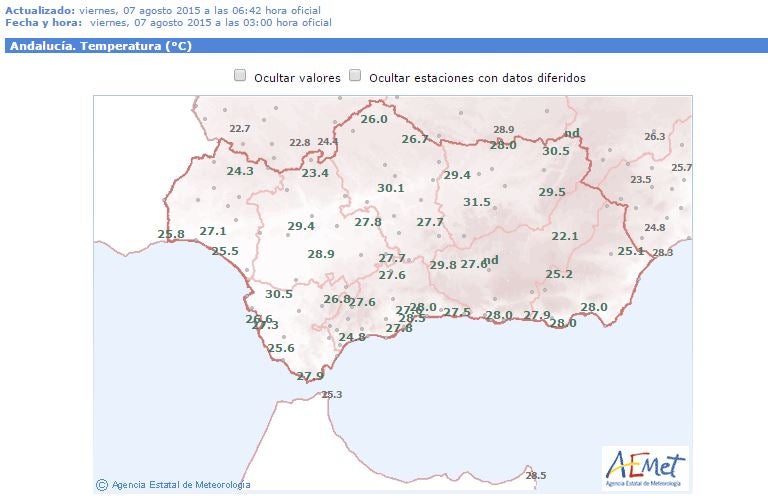Select the station showing 30.1

pyautogui.click(x=390, y=188)
